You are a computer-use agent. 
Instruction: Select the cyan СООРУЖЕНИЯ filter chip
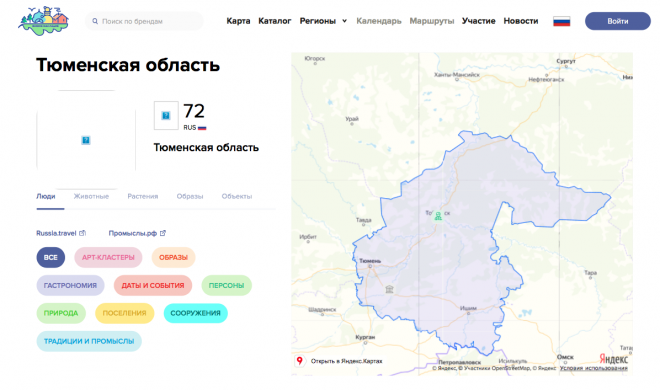(195, 313)
